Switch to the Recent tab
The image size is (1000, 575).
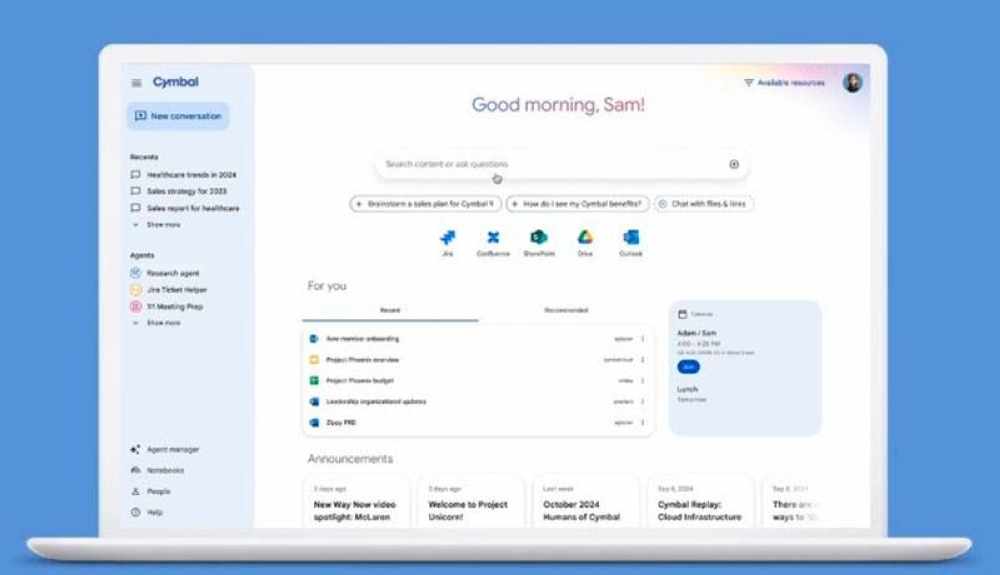(390, 310)
